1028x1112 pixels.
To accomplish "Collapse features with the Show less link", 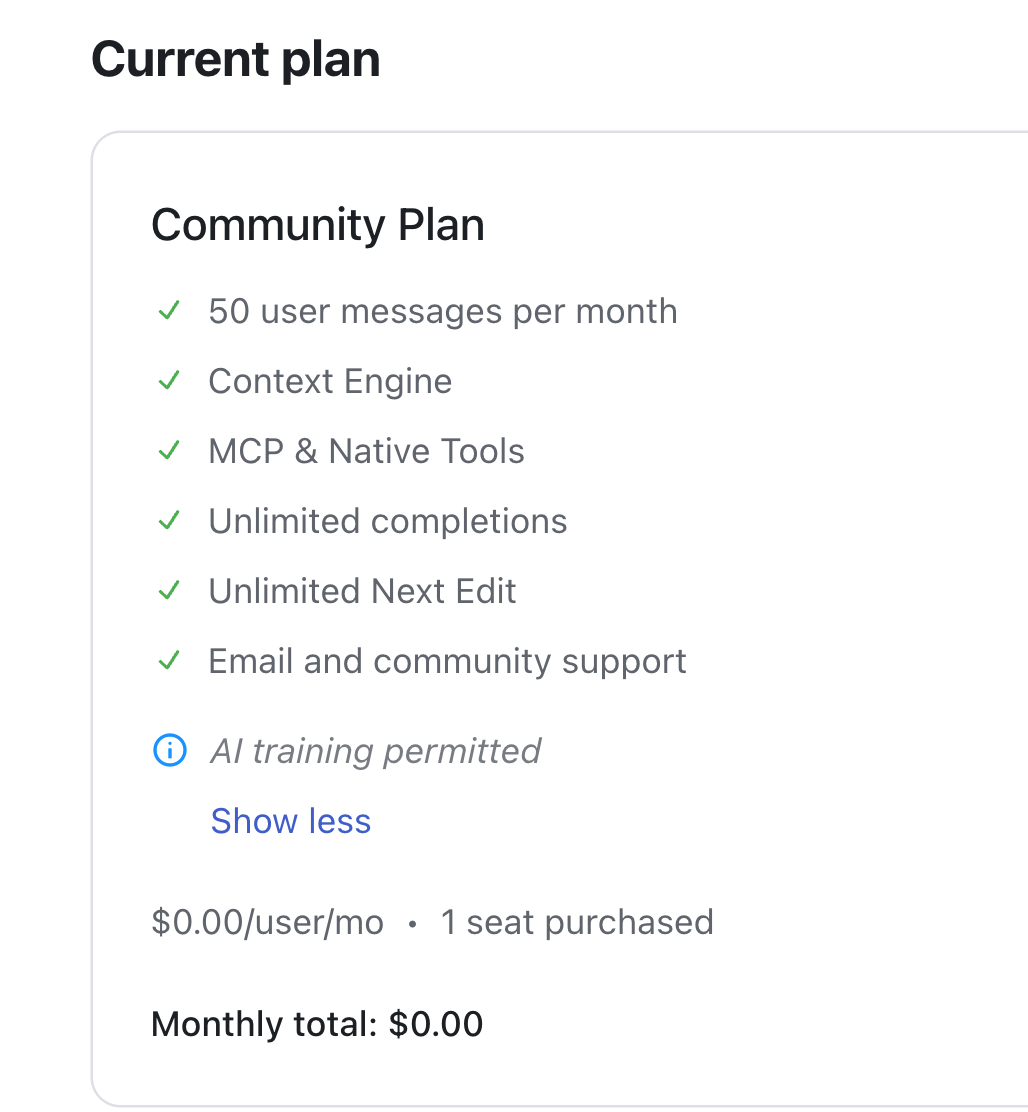I will pos(291,821).
